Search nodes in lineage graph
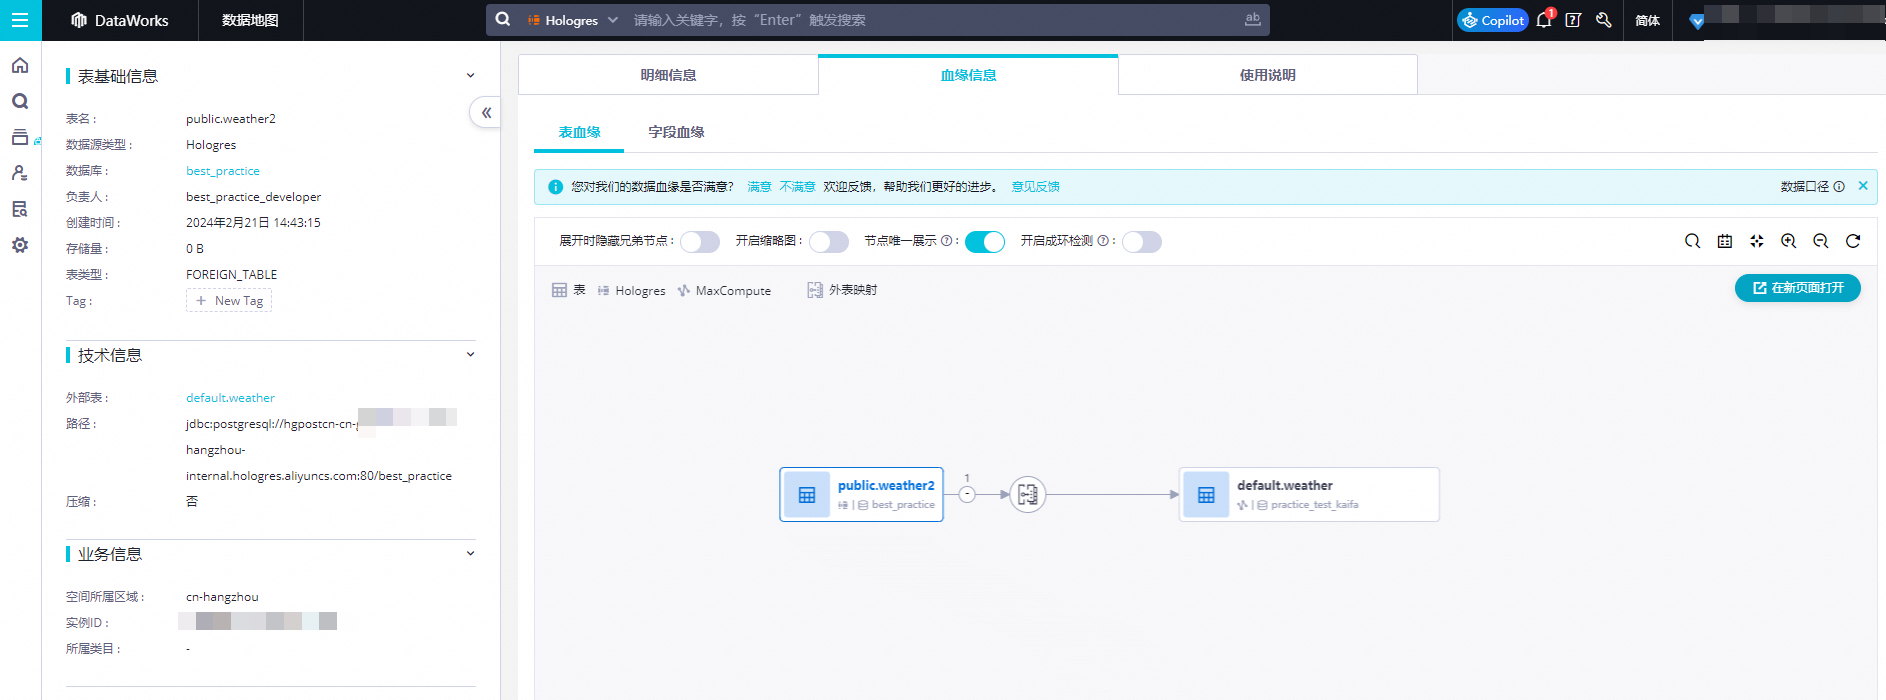Viewport: 1886px width, 700px height. point(1692,241)
